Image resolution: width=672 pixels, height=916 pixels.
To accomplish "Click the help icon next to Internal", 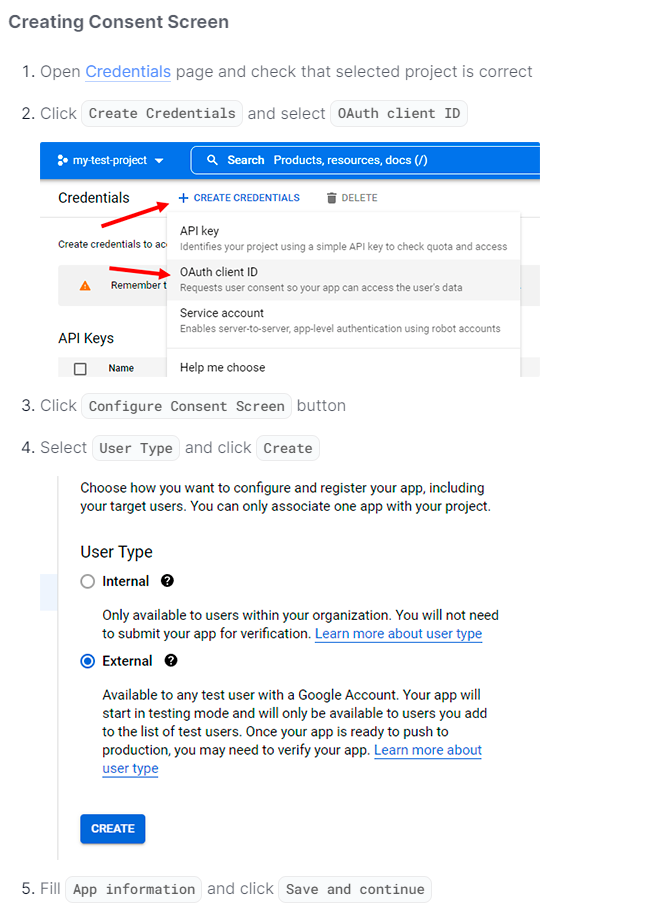I will (x=166, y=580).
